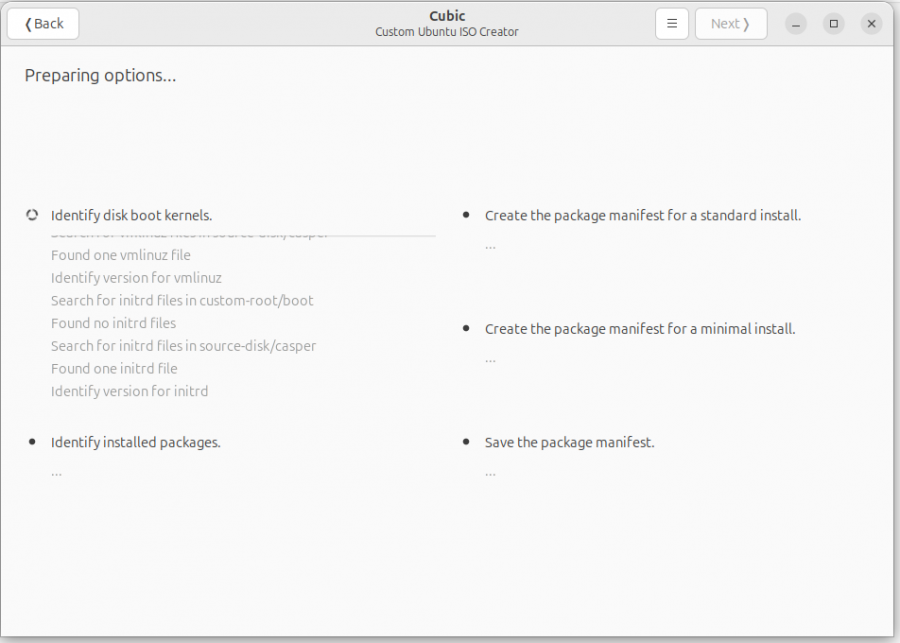This screenshot has height=643, width=900.
Task: Click the Cubic title in header bar
Action: tap(447, 16)
